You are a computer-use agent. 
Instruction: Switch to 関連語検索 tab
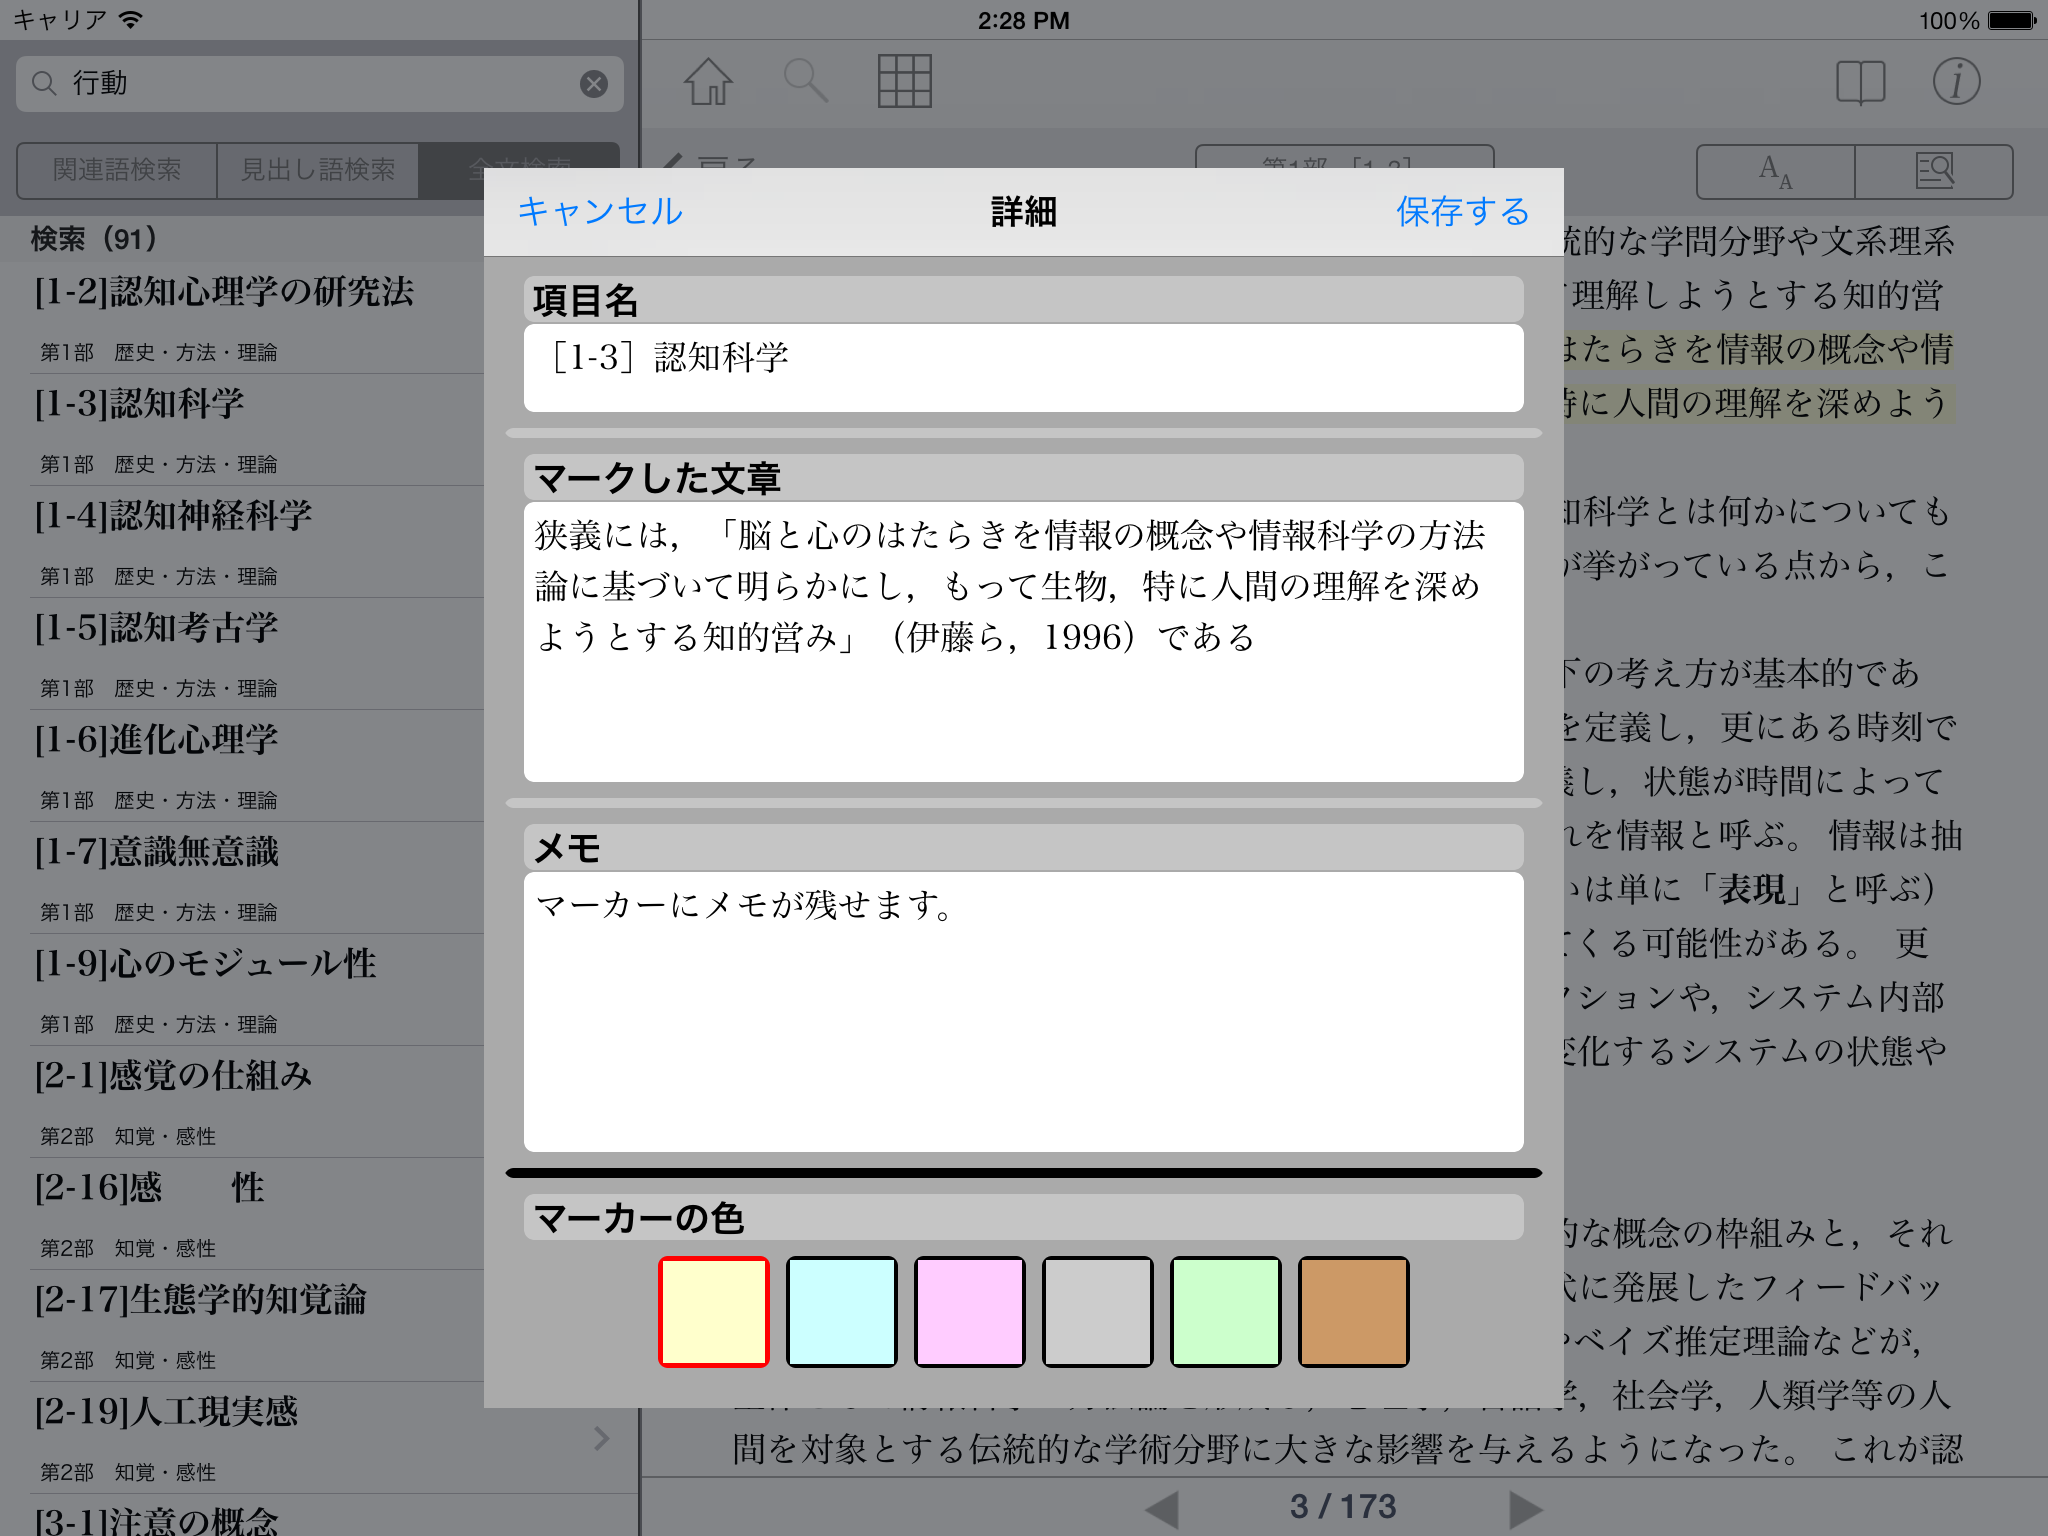[x=117, y=171]
